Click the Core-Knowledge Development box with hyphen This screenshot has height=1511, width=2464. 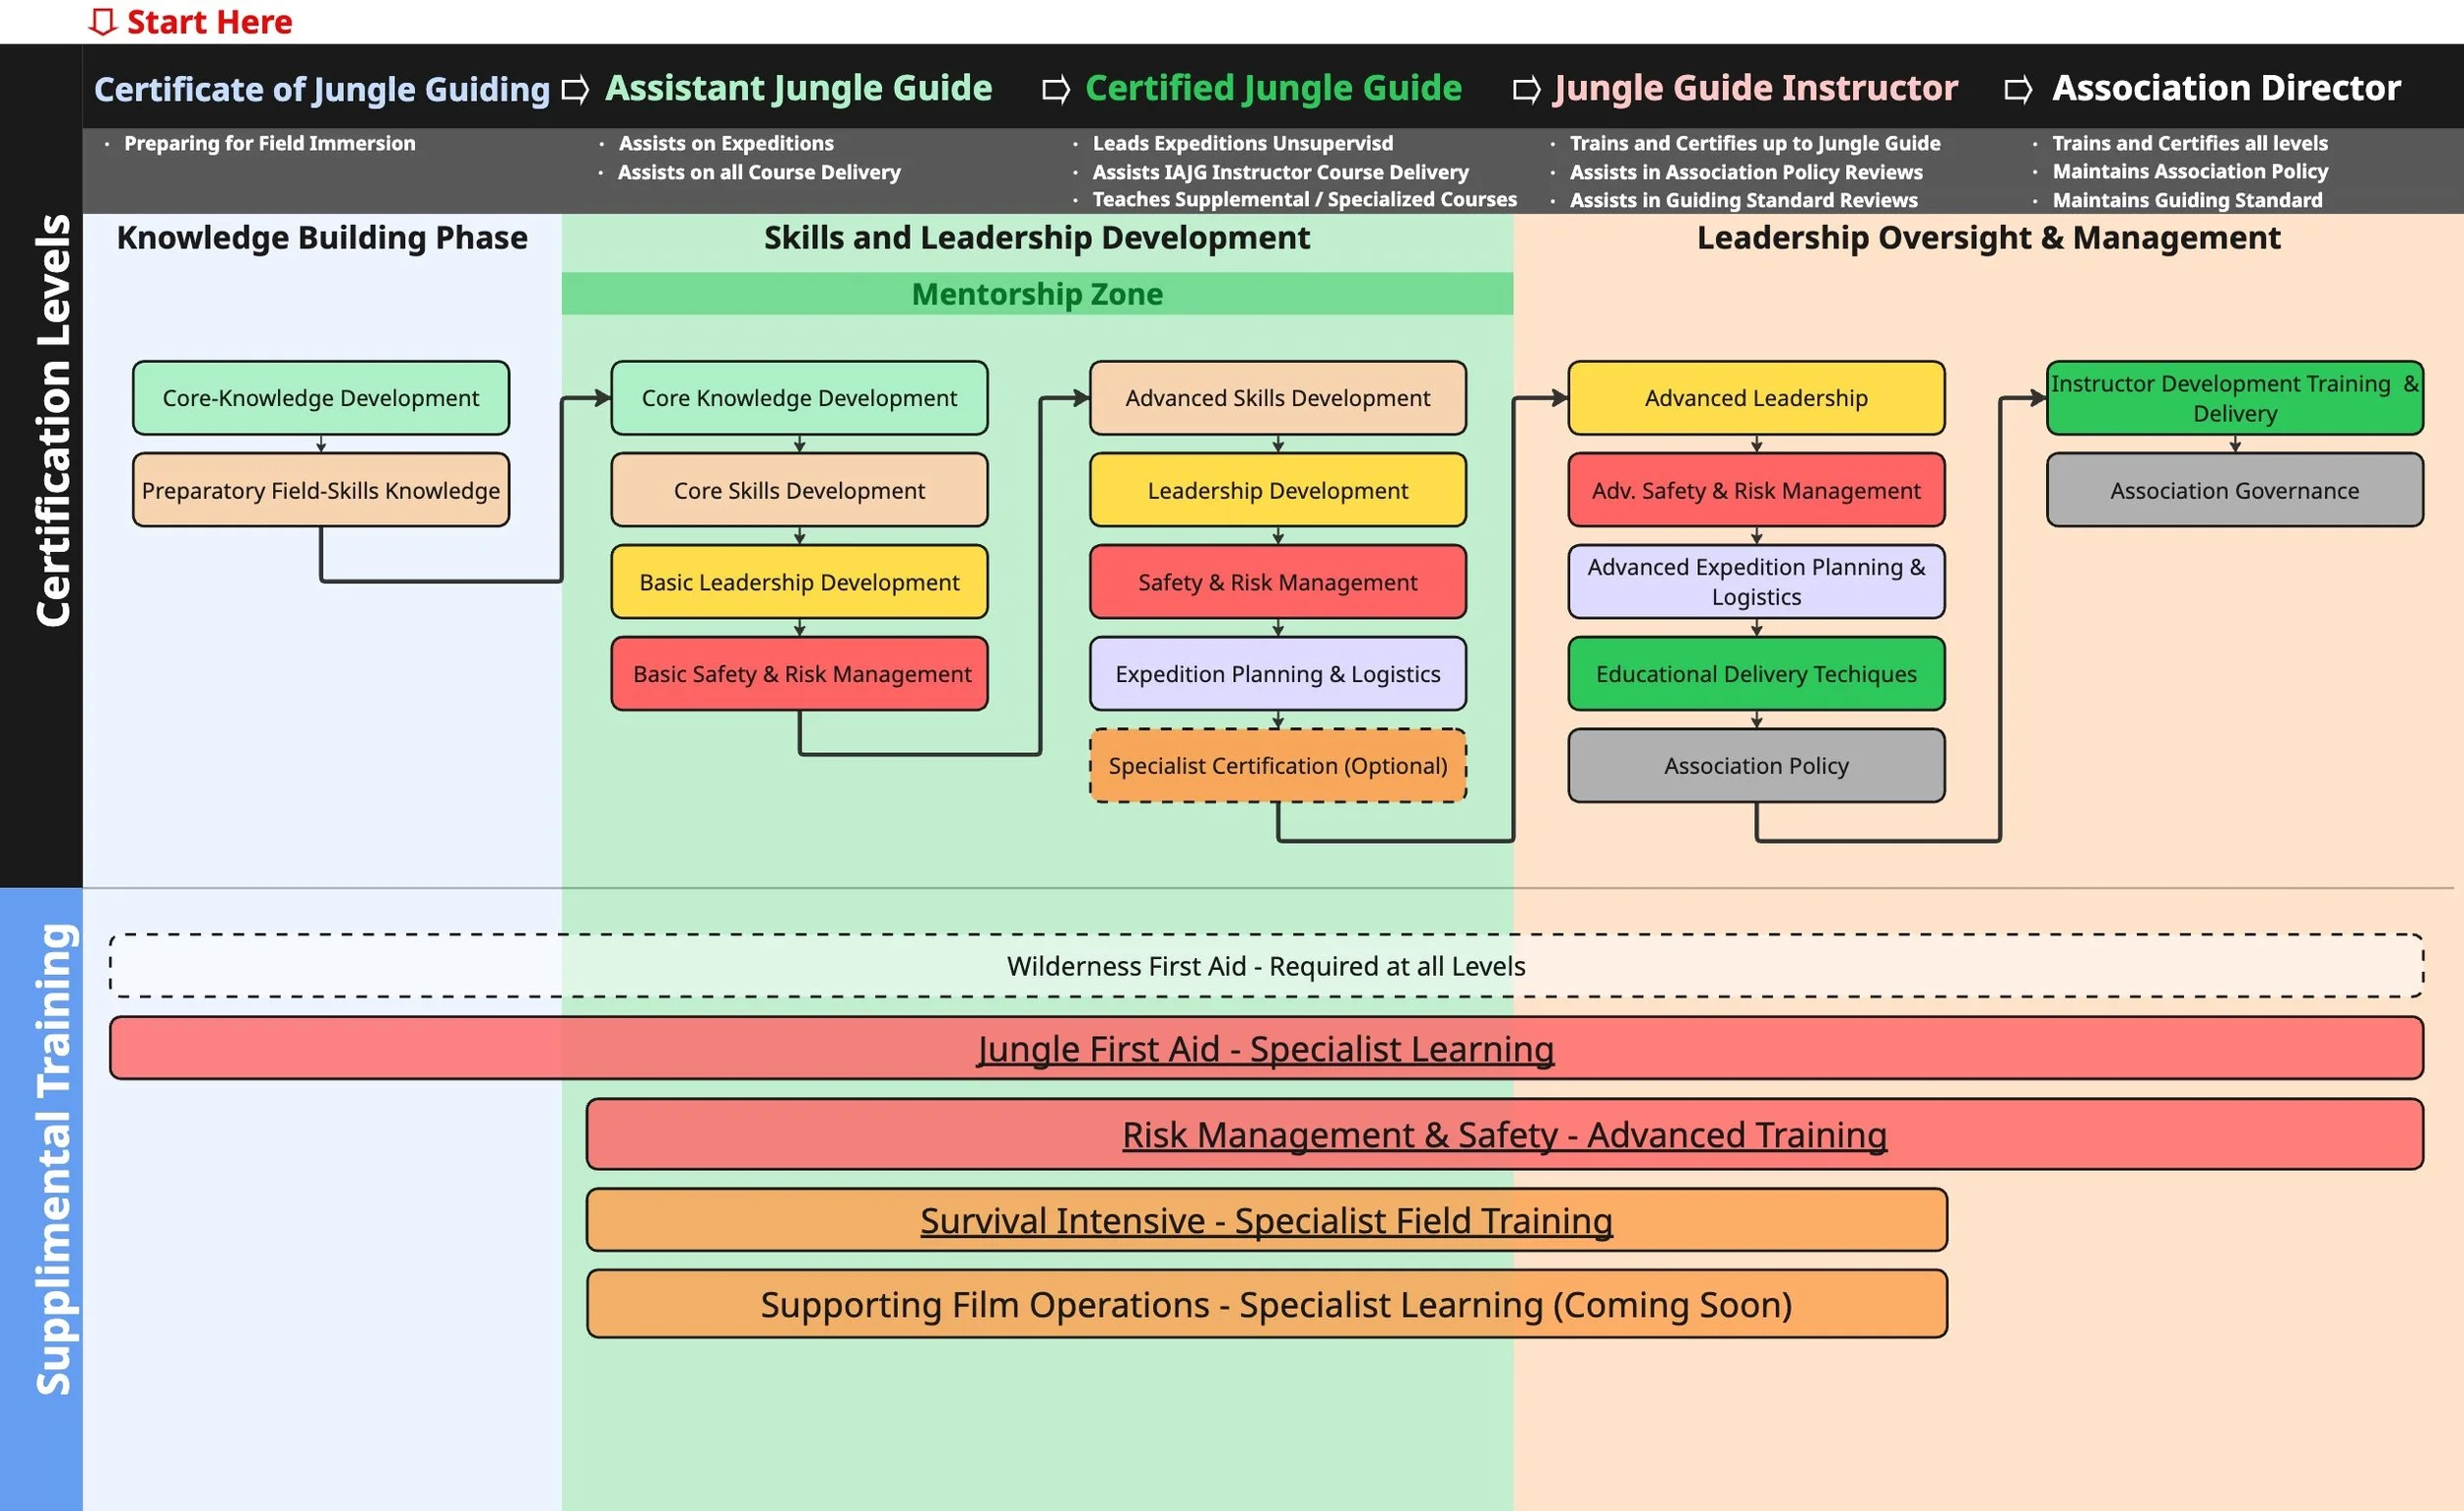[321, 398]
